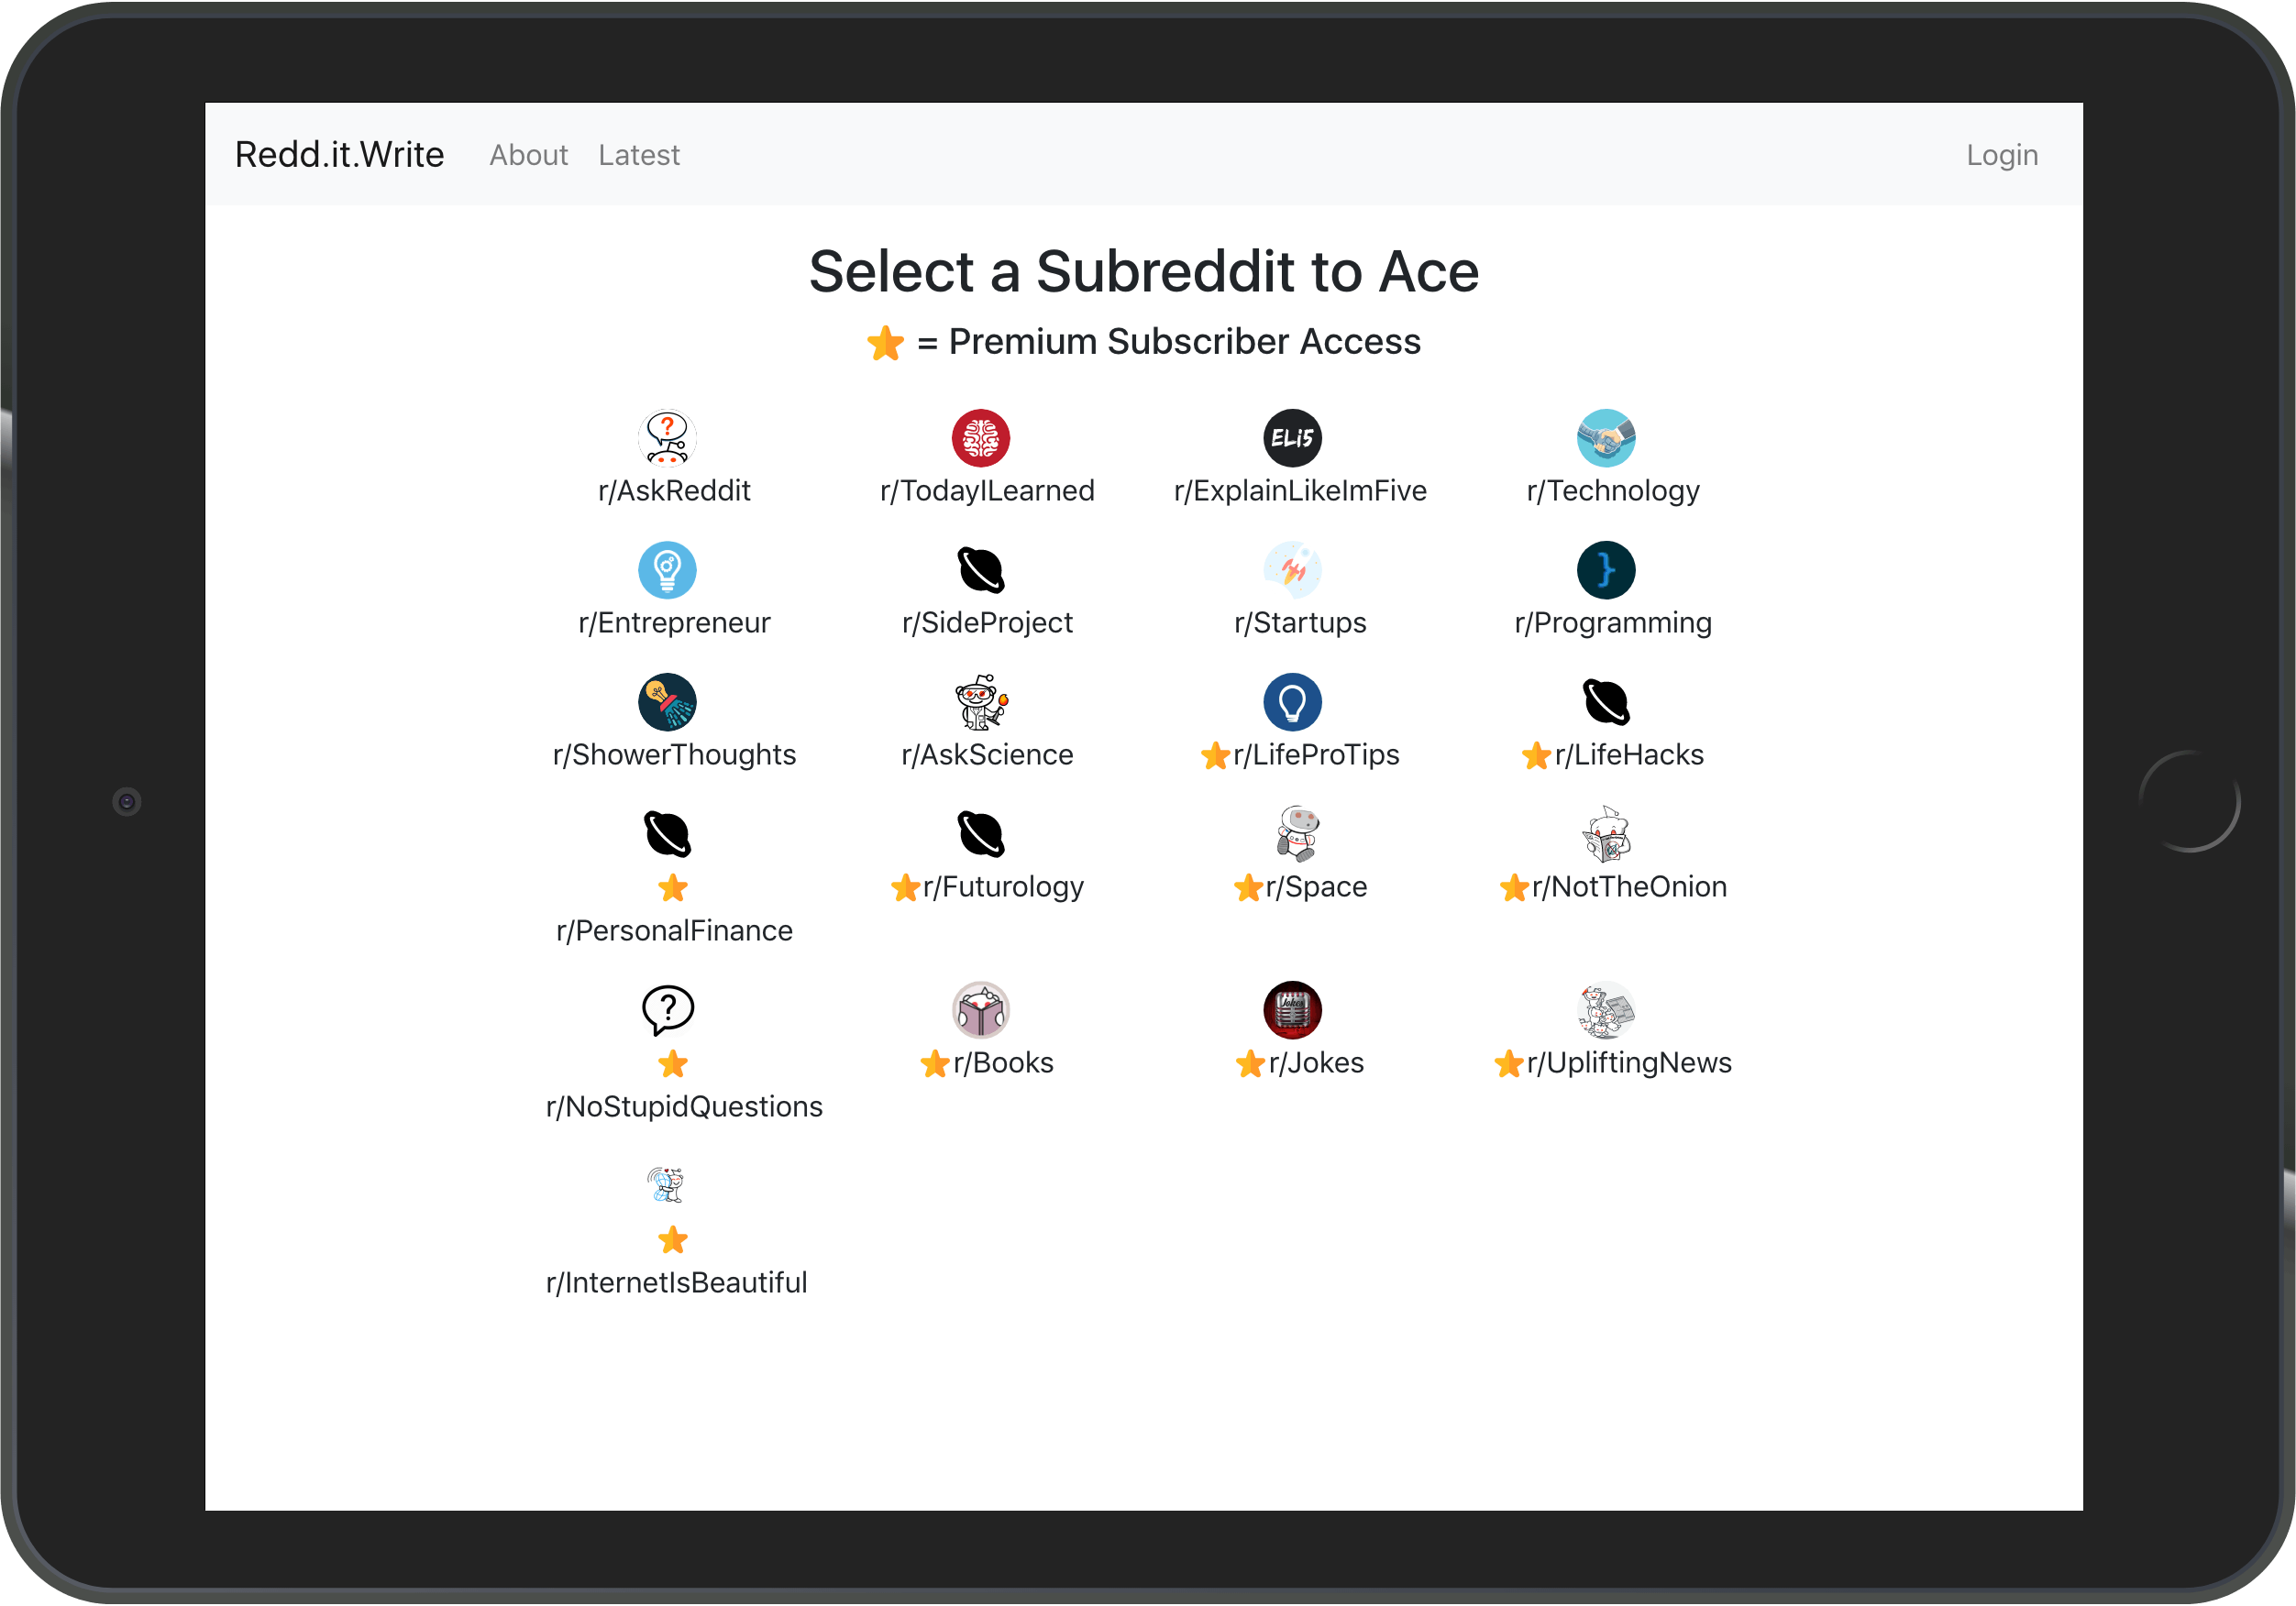The height and width of the screenshot is (1606, 2296).
Task: Select the r/TodayILearned brain icon
Action: click(980, 438)
